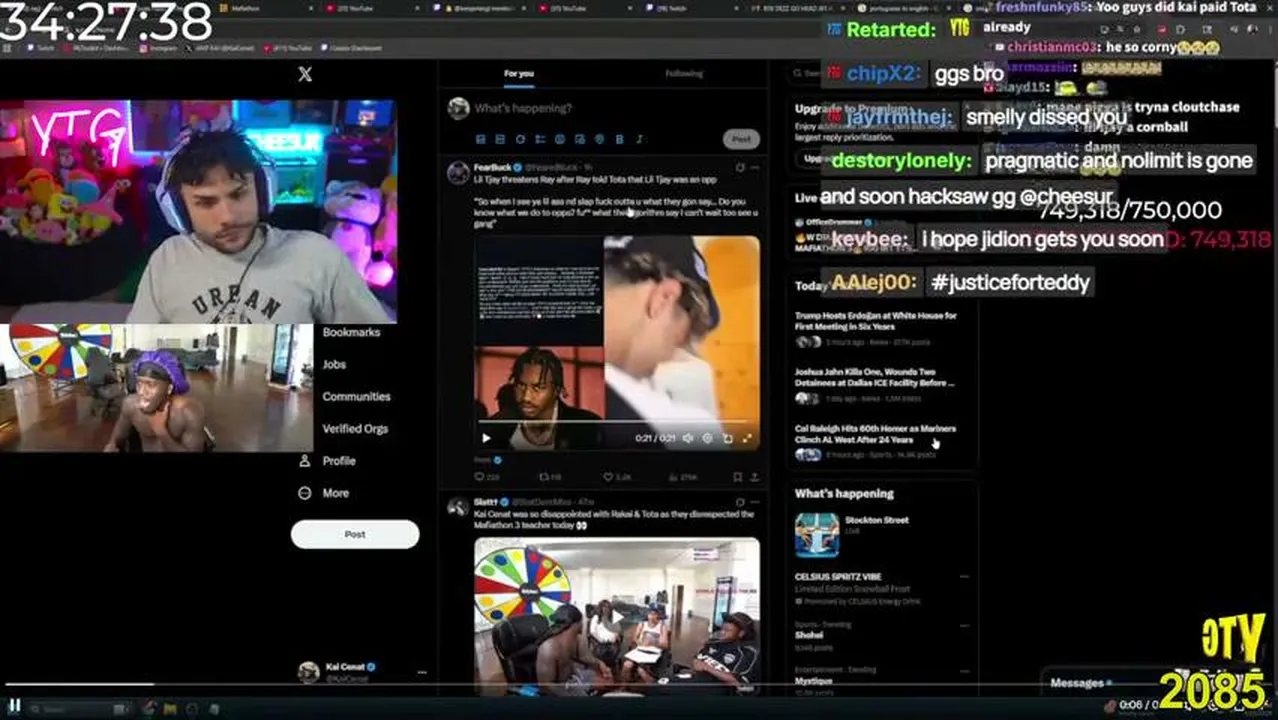View analytics of the FearBuck post
This screenshot has height=720, width=1278.
click(682, 477)
